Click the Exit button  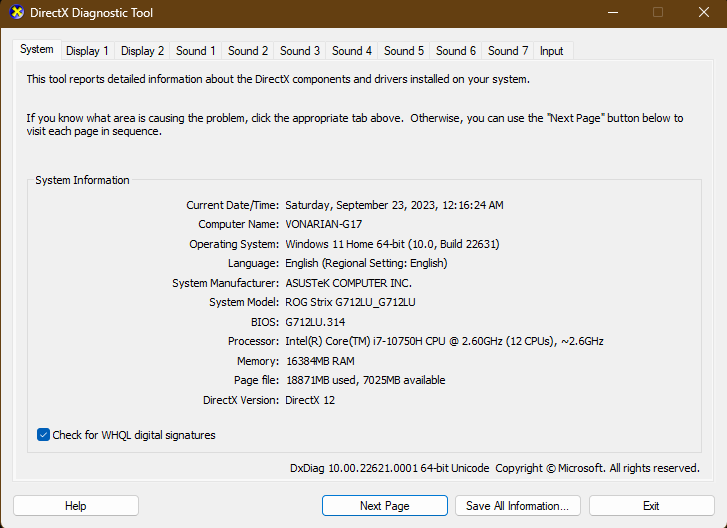click(651, 506)
